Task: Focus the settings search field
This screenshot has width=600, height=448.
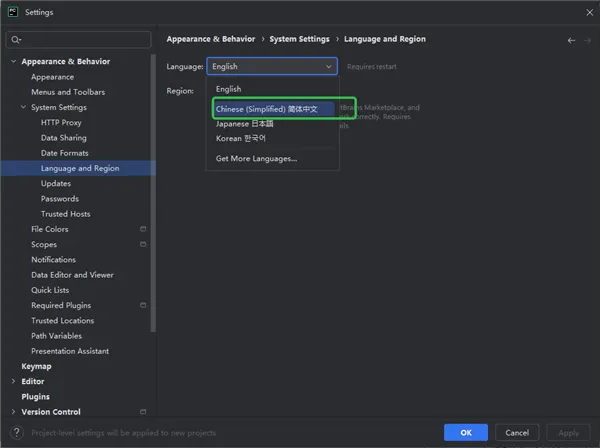Action: [85, 40]
